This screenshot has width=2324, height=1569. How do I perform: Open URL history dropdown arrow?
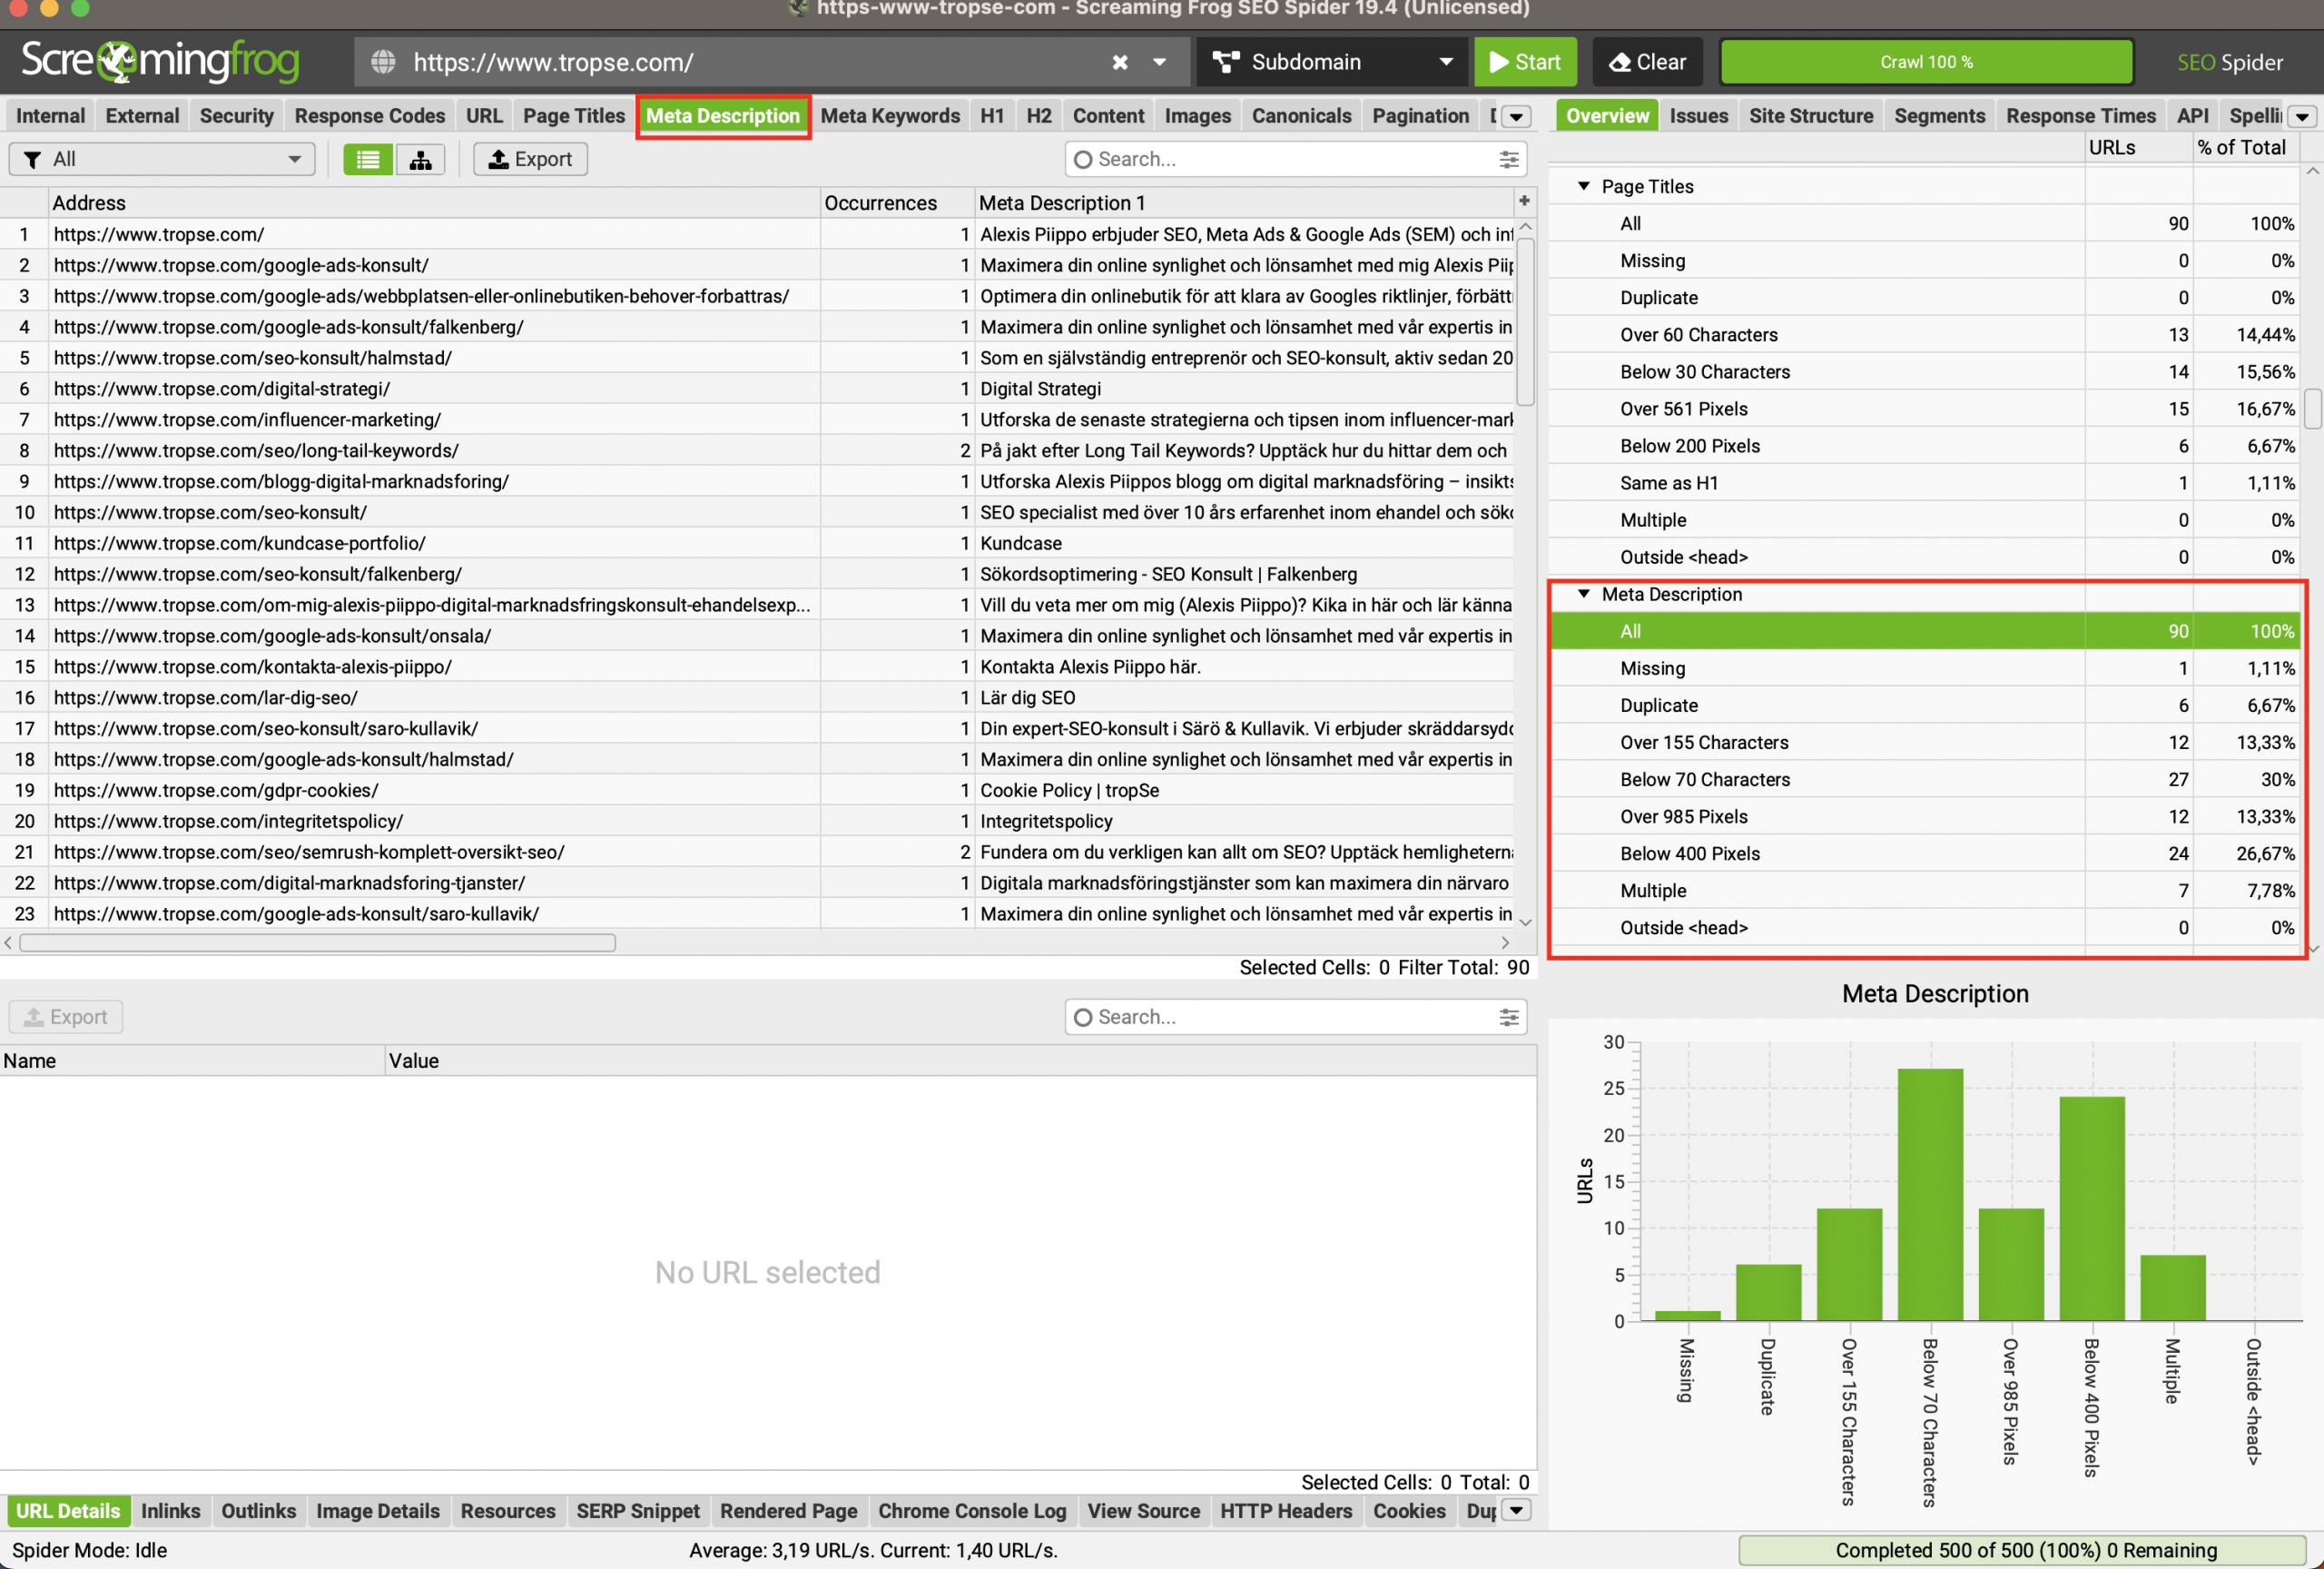[x=1160, y=62]
